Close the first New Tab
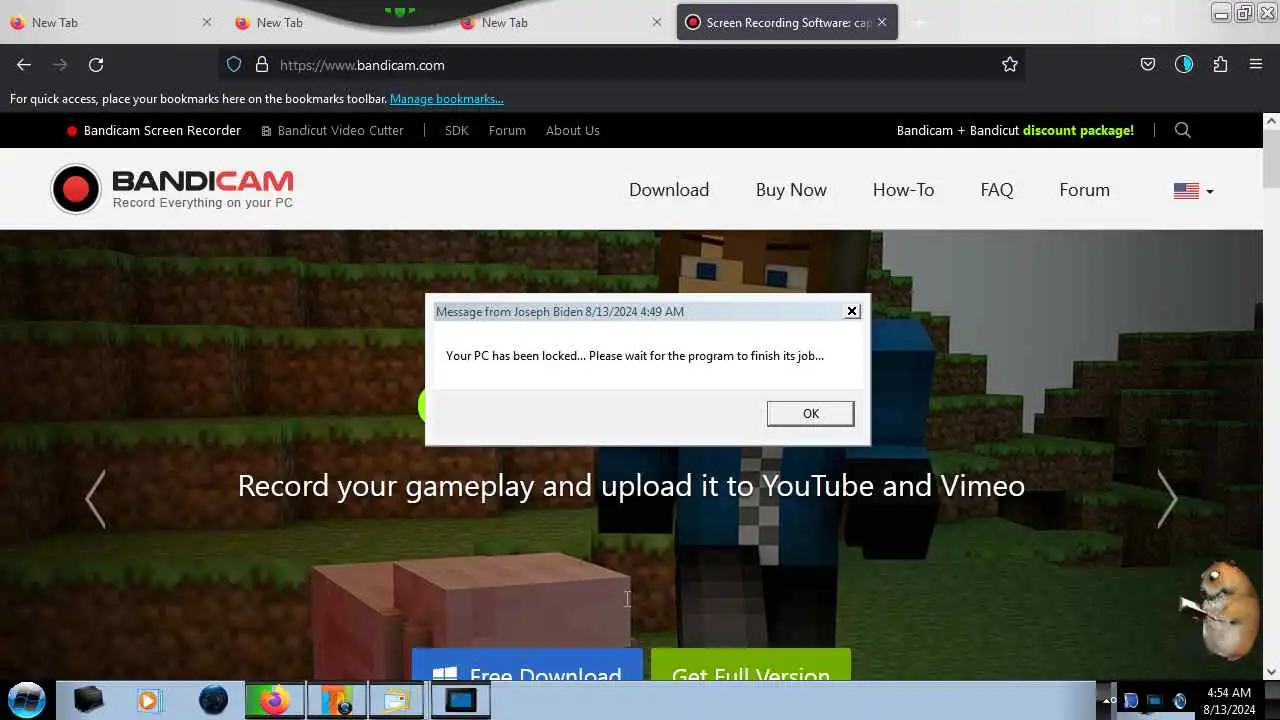1280x720 pixels. point(207,22)
